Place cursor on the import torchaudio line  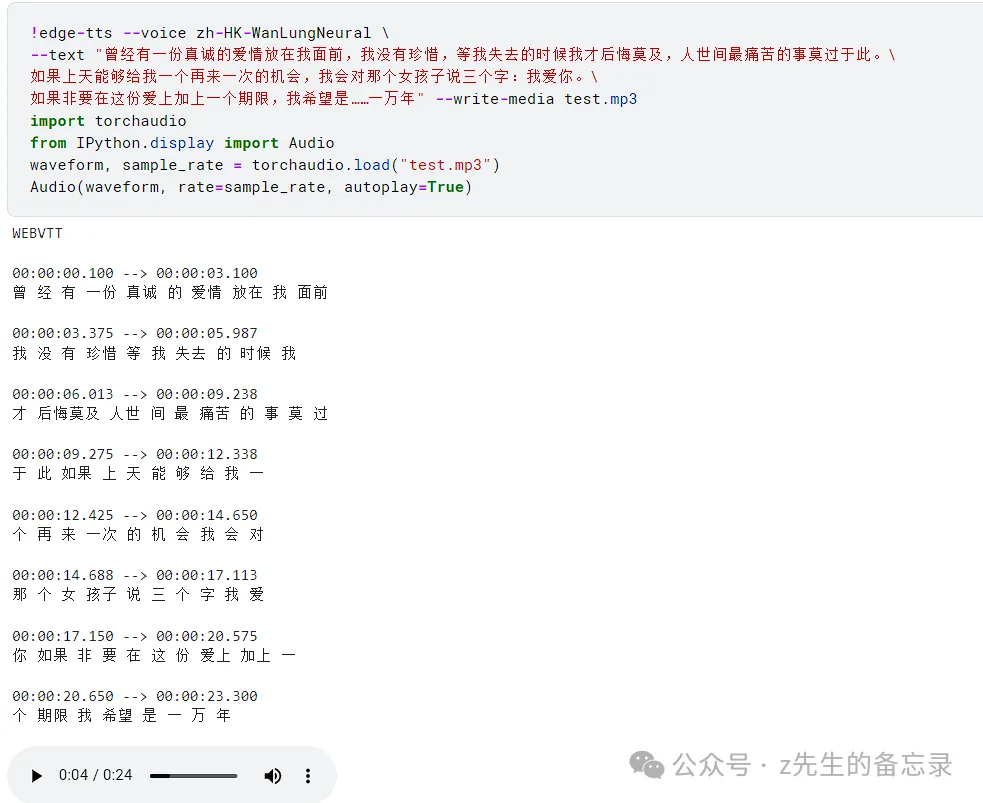pos(108,121)
